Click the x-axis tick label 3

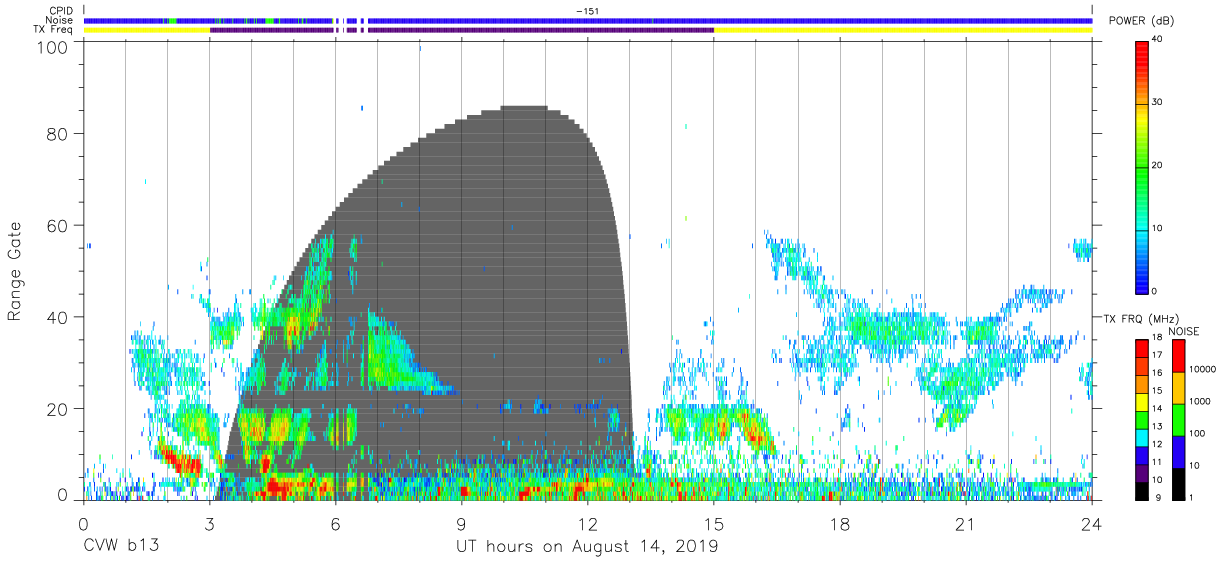(x=209, y=522)
